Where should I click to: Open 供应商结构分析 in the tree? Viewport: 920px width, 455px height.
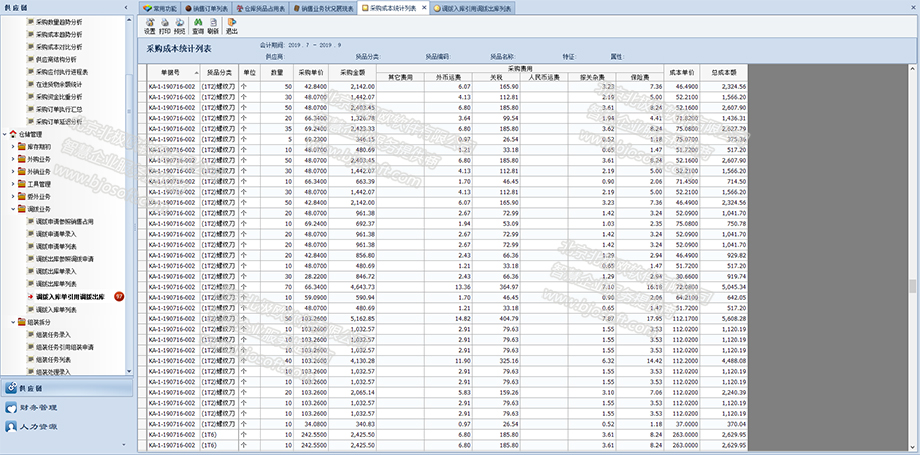pyautogui.click(x=56, y=59)
